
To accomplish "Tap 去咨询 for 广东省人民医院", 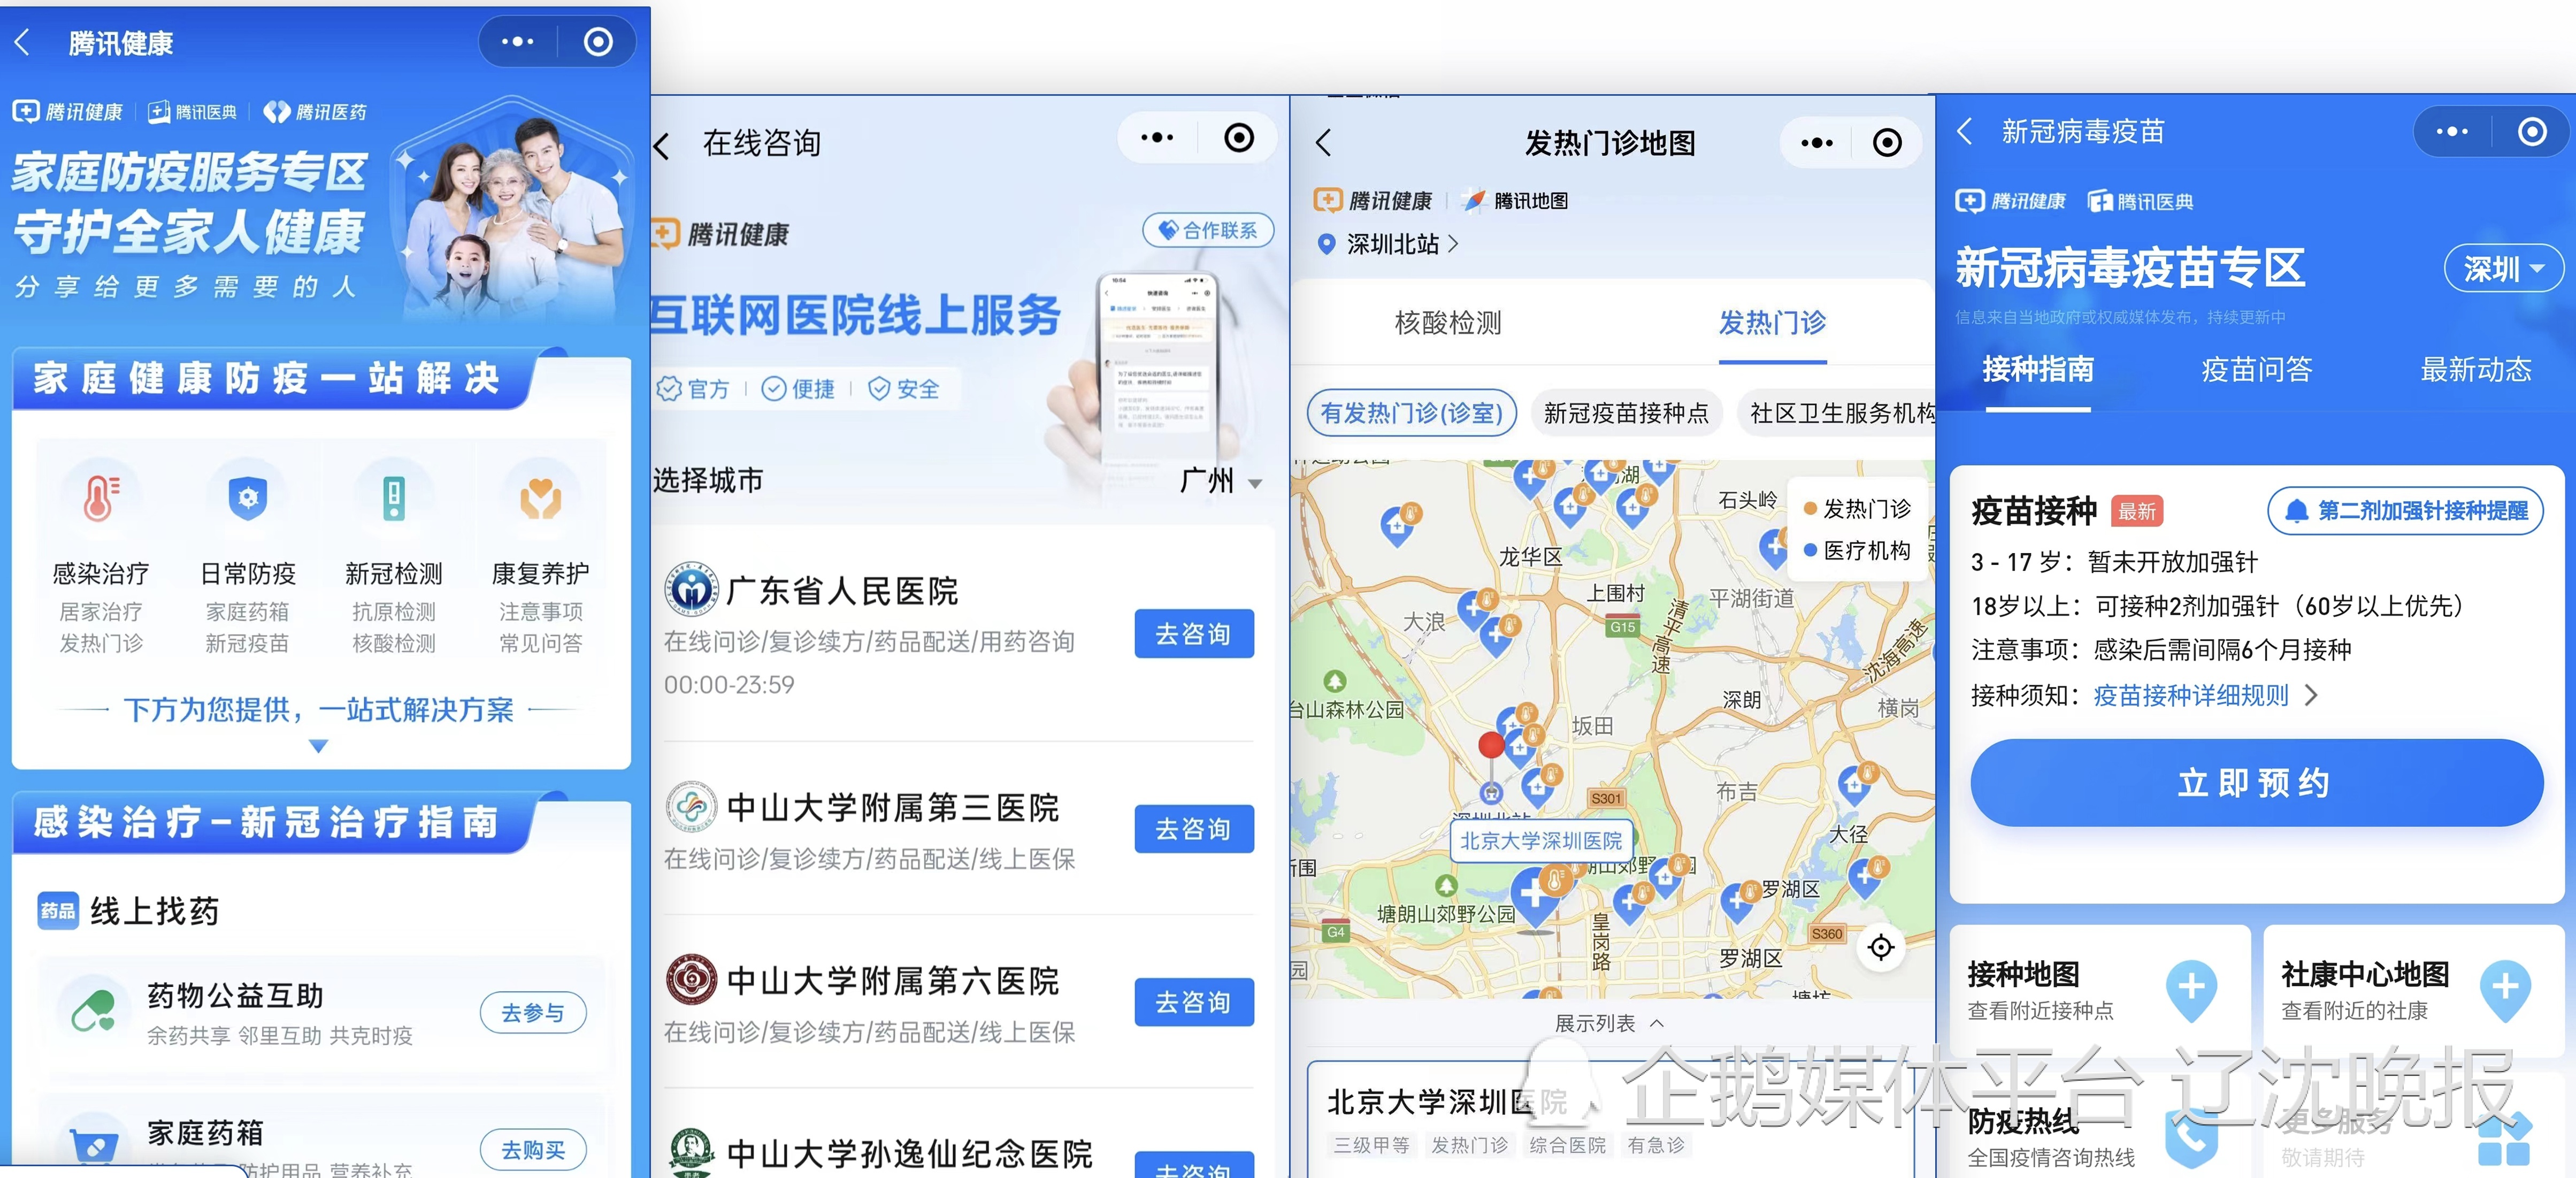I will click(x=1193, y=633).
